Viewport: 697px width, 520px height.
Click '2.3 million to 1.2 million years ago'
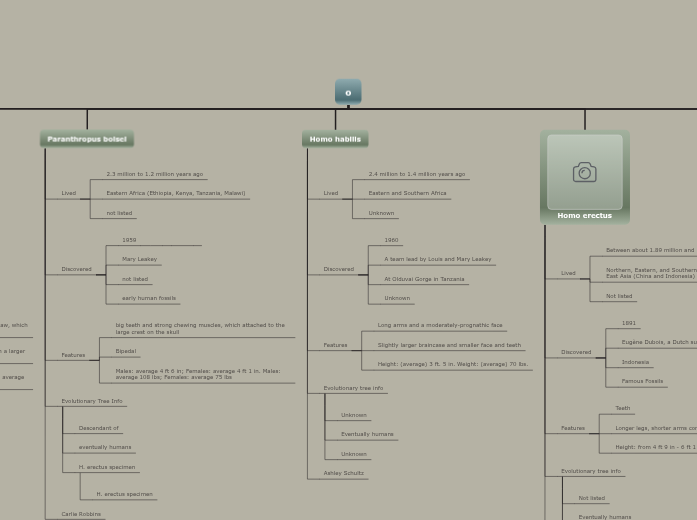tap(154, 174)
